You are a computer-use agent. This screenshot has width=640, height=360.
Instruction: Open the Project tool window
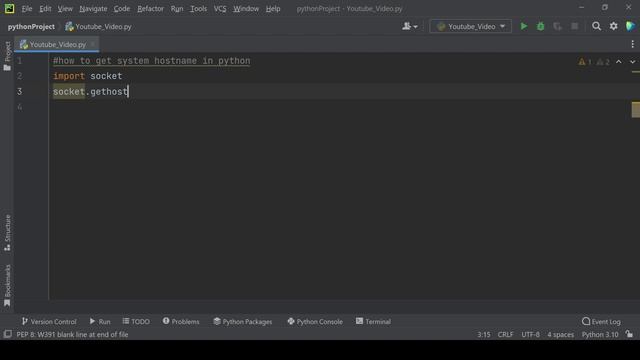[7, 56]
